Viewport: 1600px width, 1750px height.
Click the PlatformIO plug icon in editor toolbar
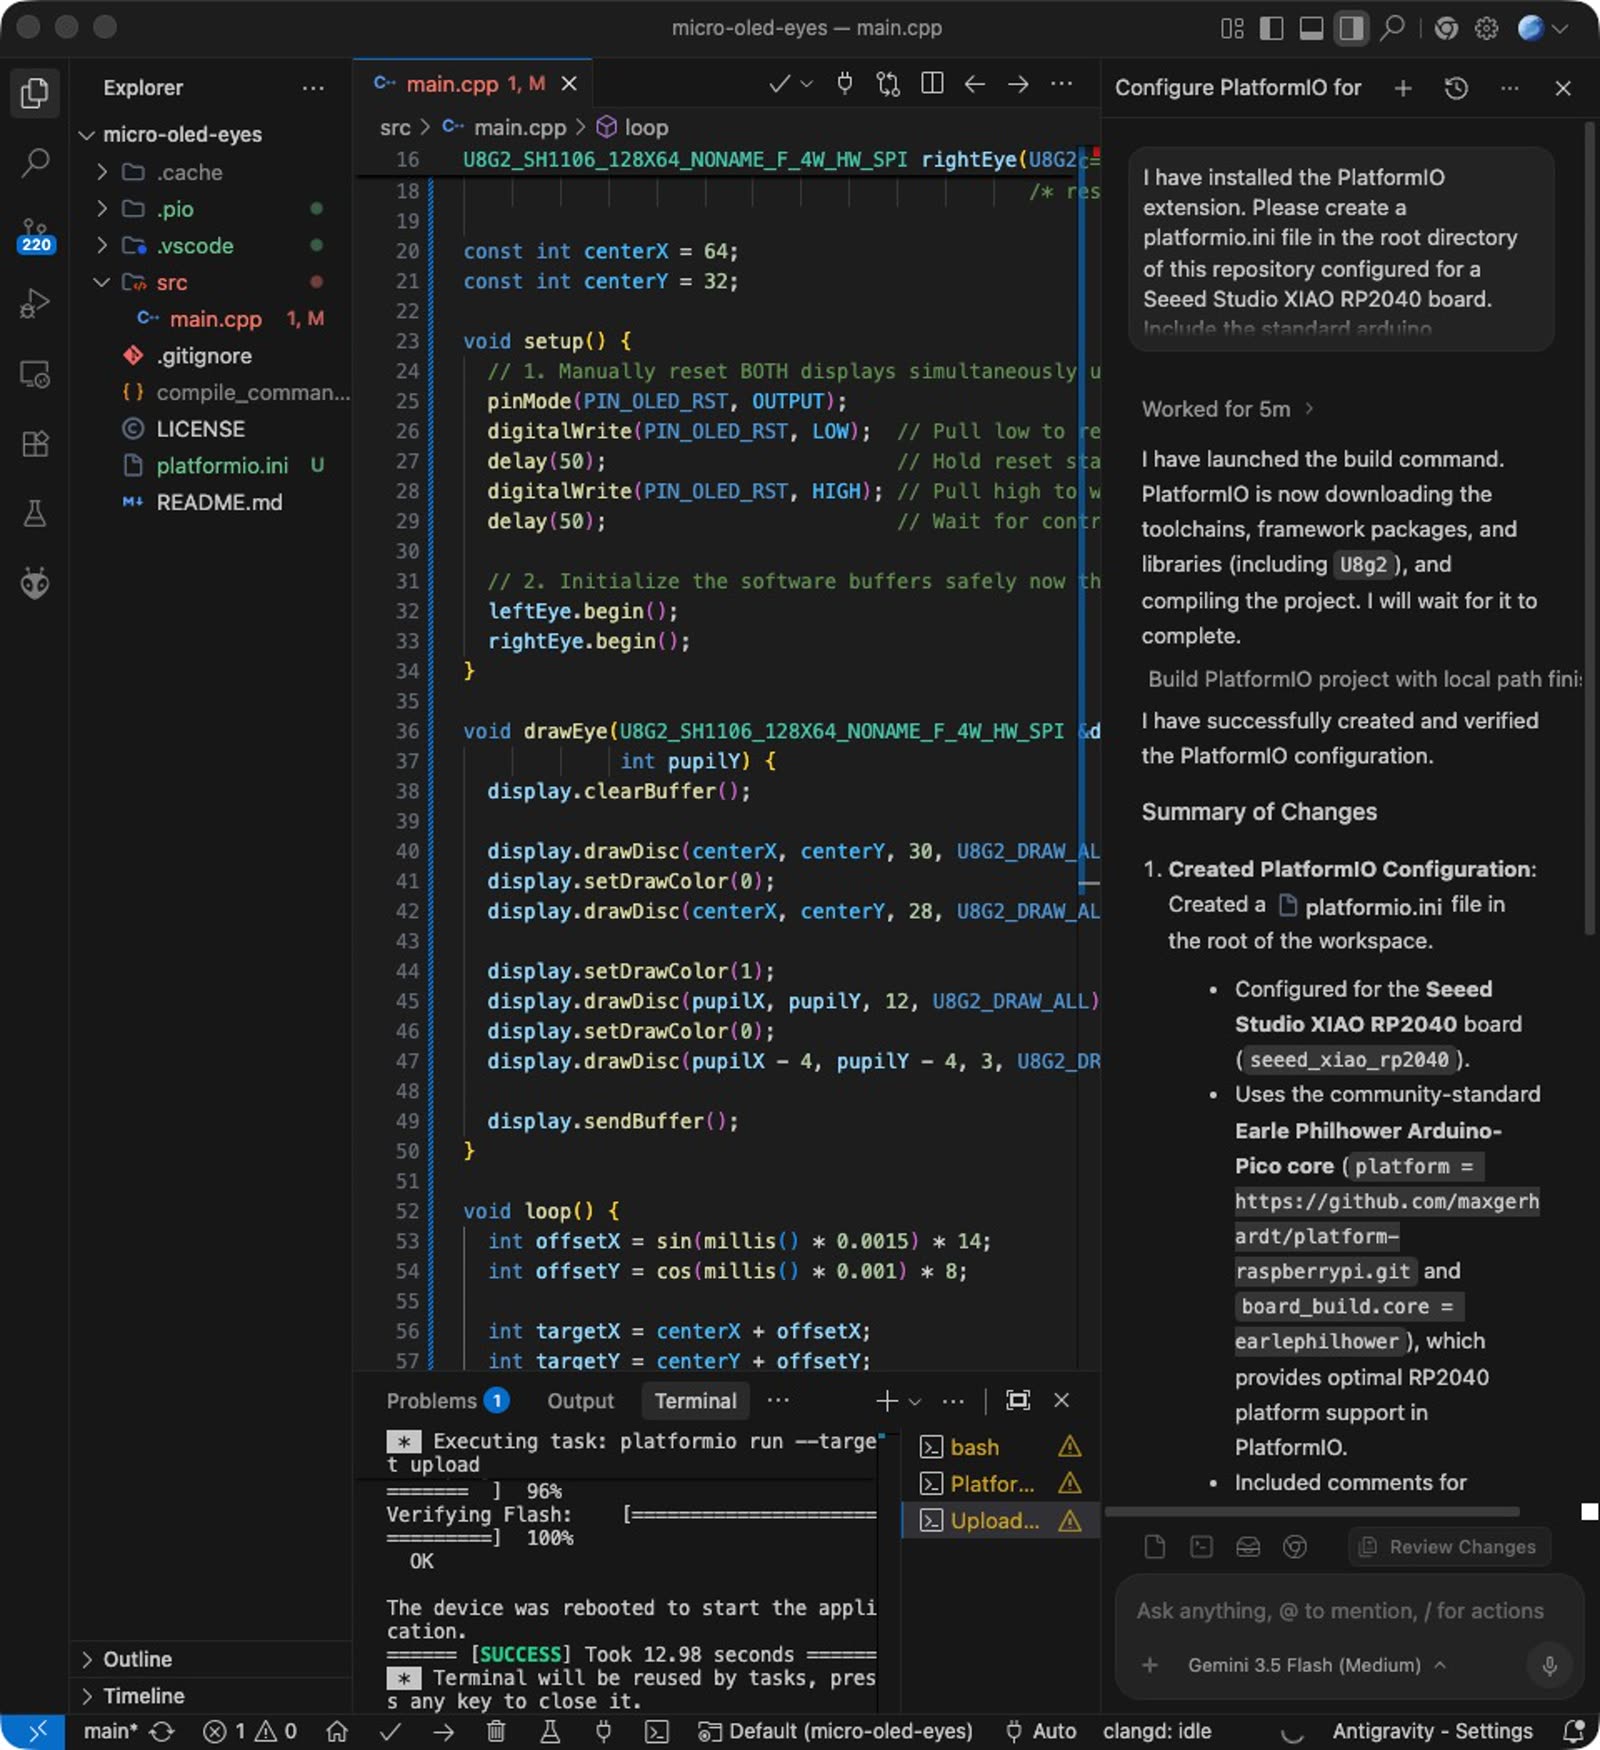(x=845, y=84)
